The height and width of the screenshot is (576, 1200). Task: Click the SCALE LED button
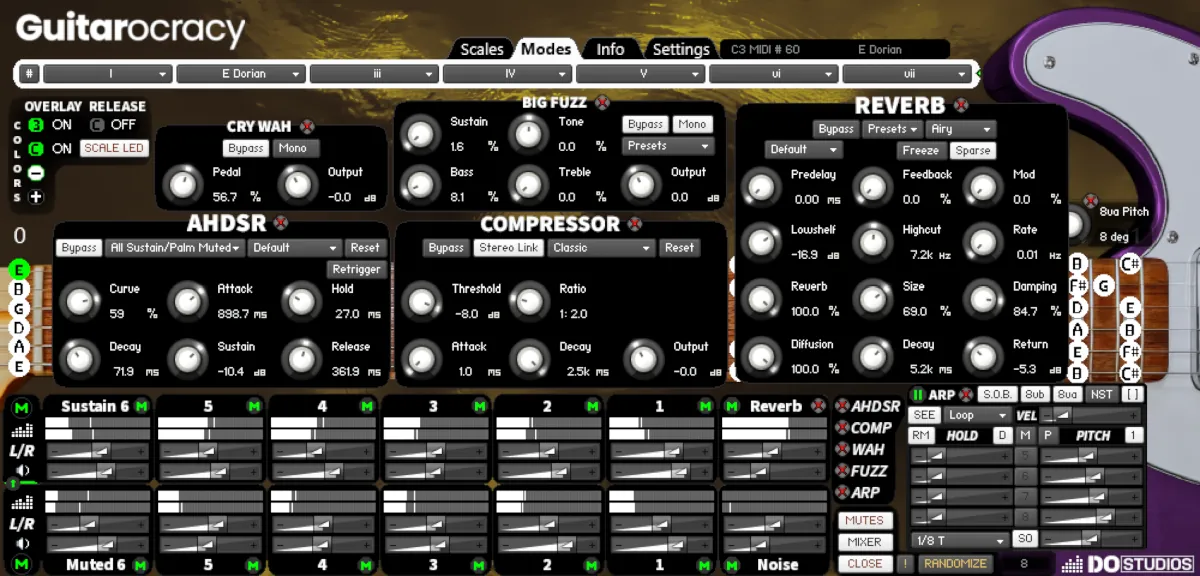click(x=114, y=148)
